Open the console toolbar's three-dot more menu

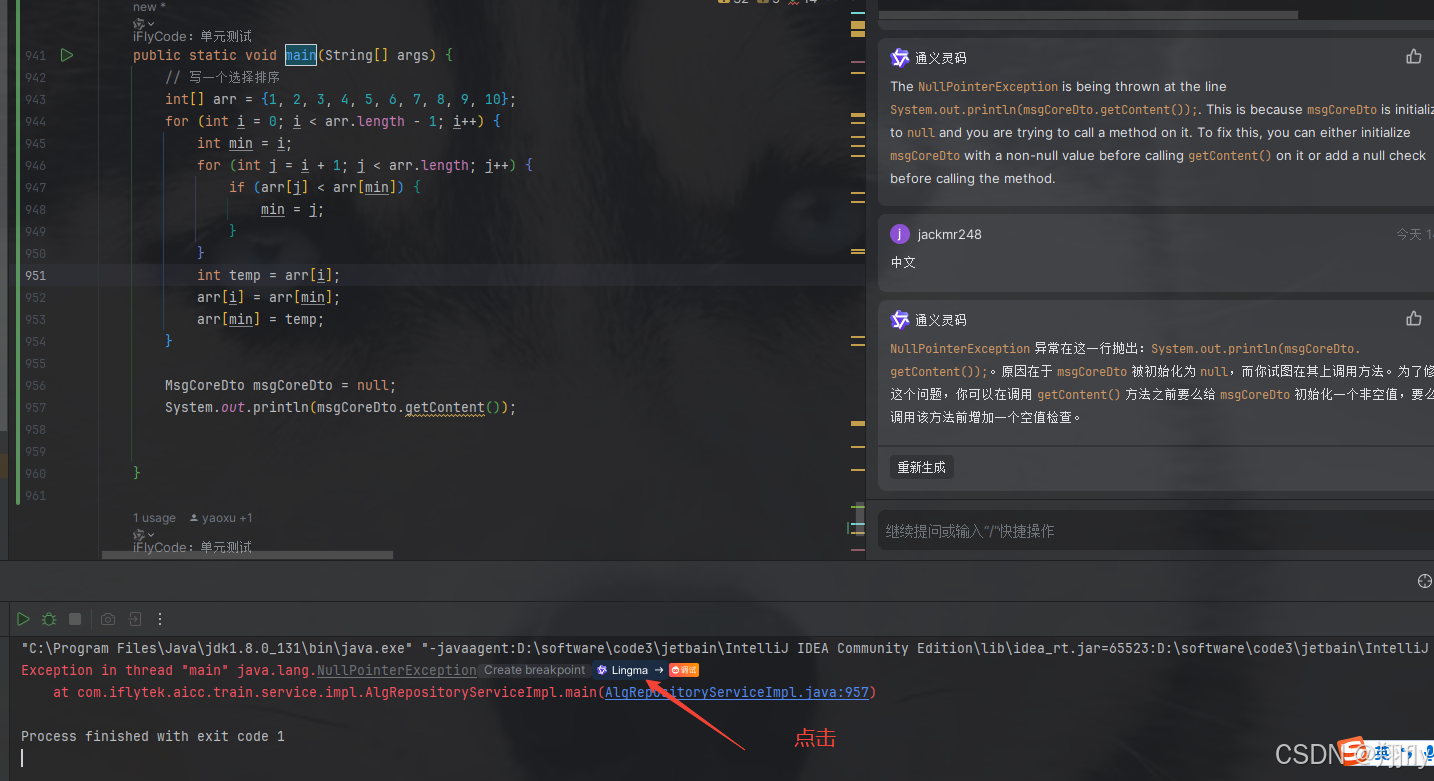160,619
